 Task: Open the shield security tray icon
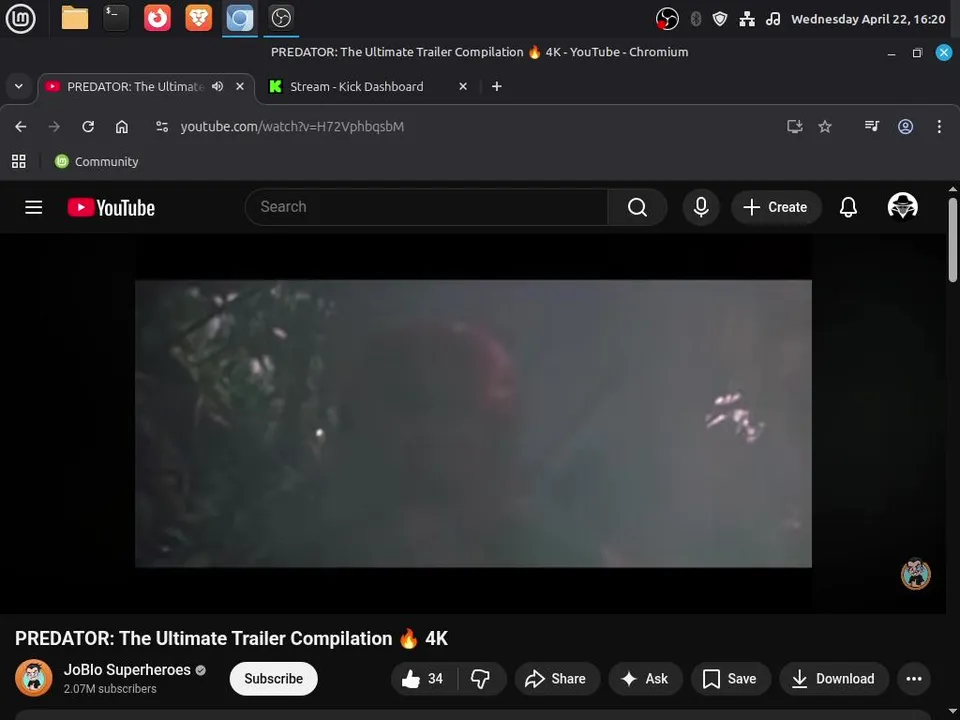(x=720, y=19)
